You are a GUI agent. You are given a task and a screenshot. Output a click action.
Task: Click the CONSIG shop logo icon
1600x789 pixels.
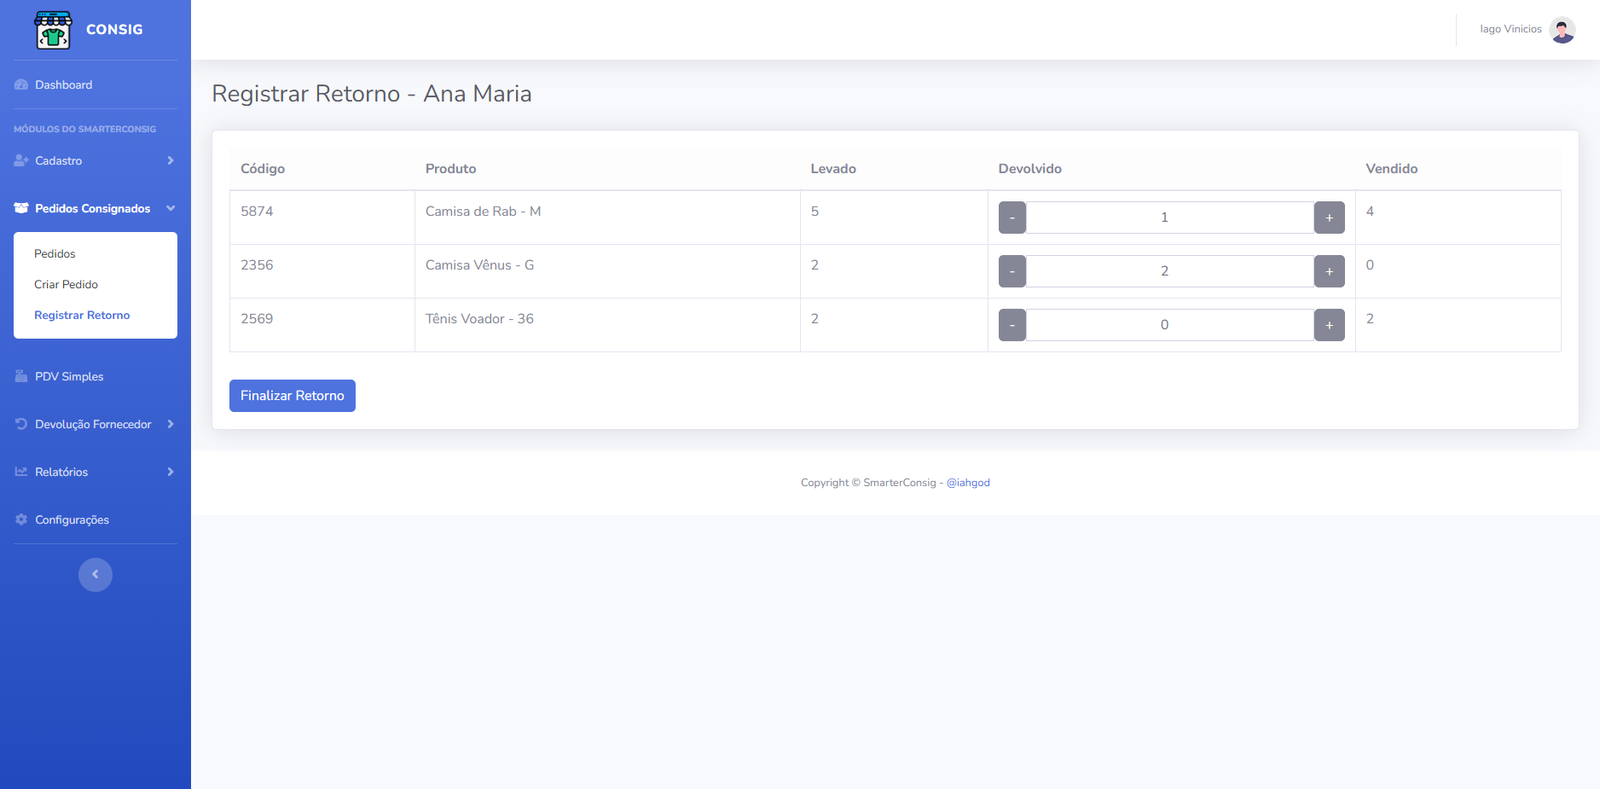(53, 30)
